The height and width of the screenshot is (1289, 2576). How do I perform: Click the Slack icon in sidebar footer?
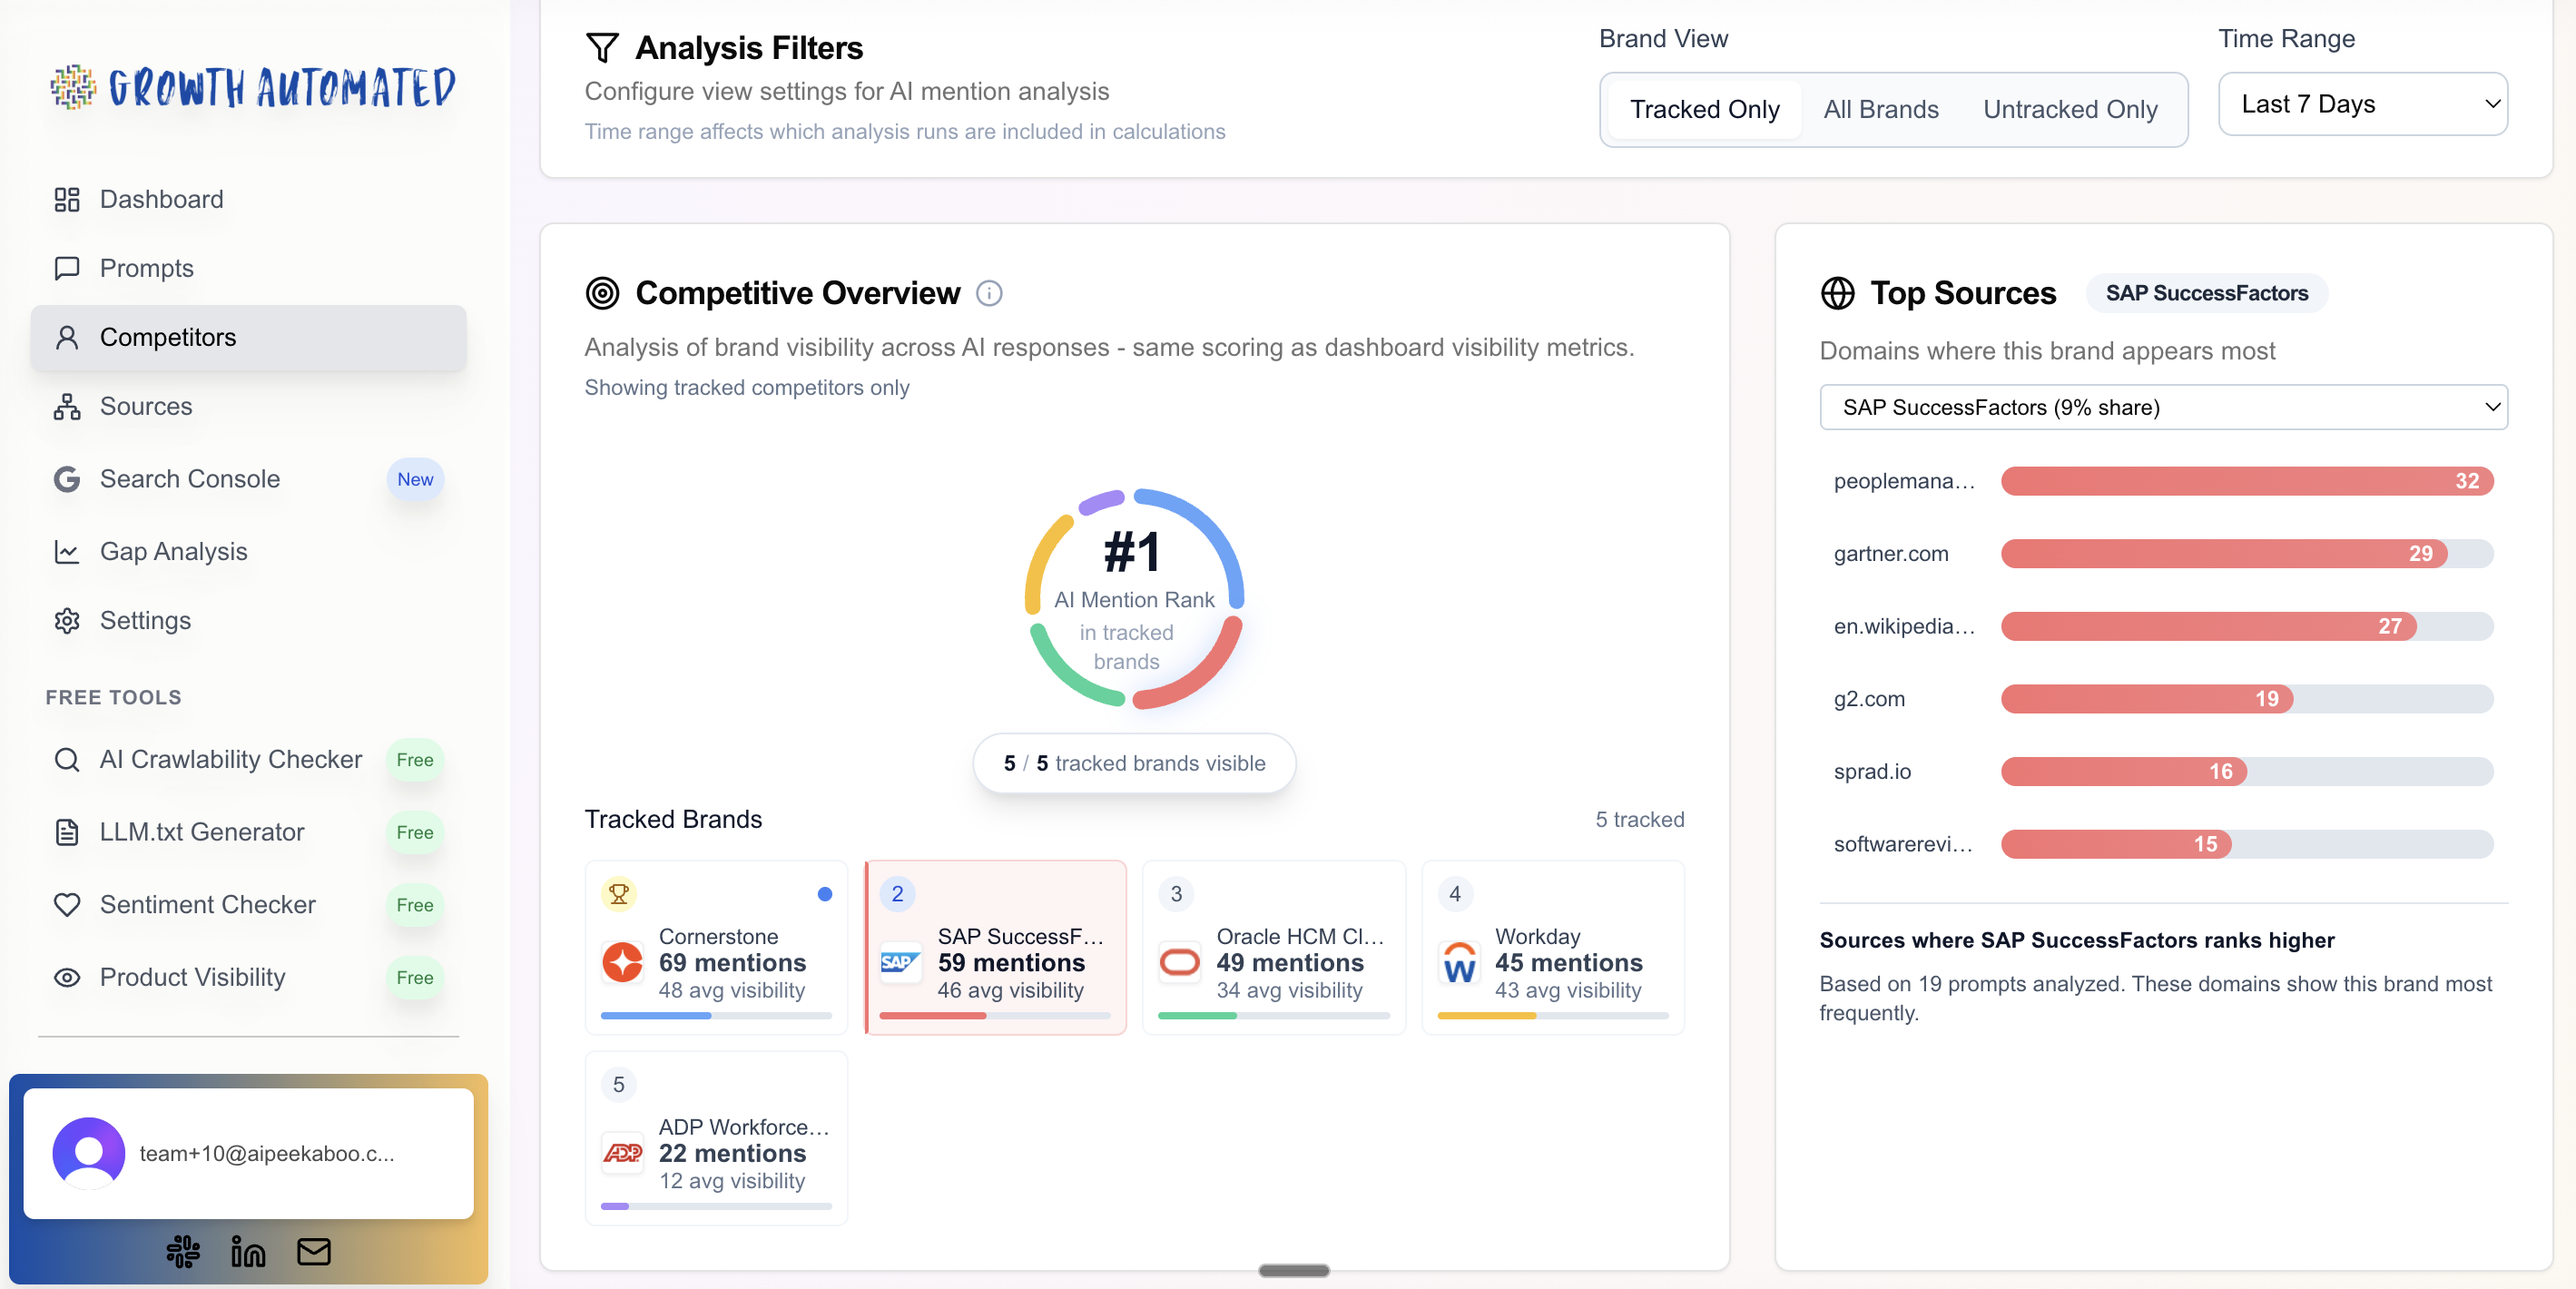[183, 1251]
